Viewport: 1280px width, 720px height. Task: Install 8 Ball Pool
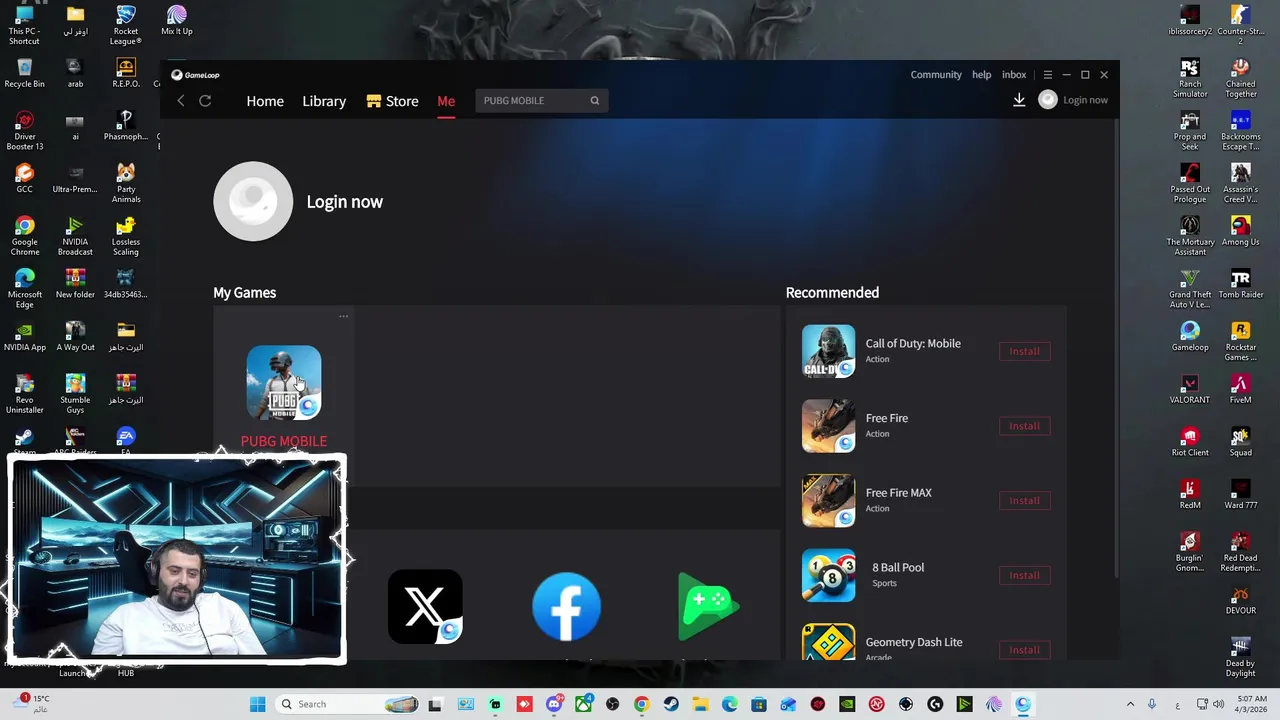click(1024, 575)
